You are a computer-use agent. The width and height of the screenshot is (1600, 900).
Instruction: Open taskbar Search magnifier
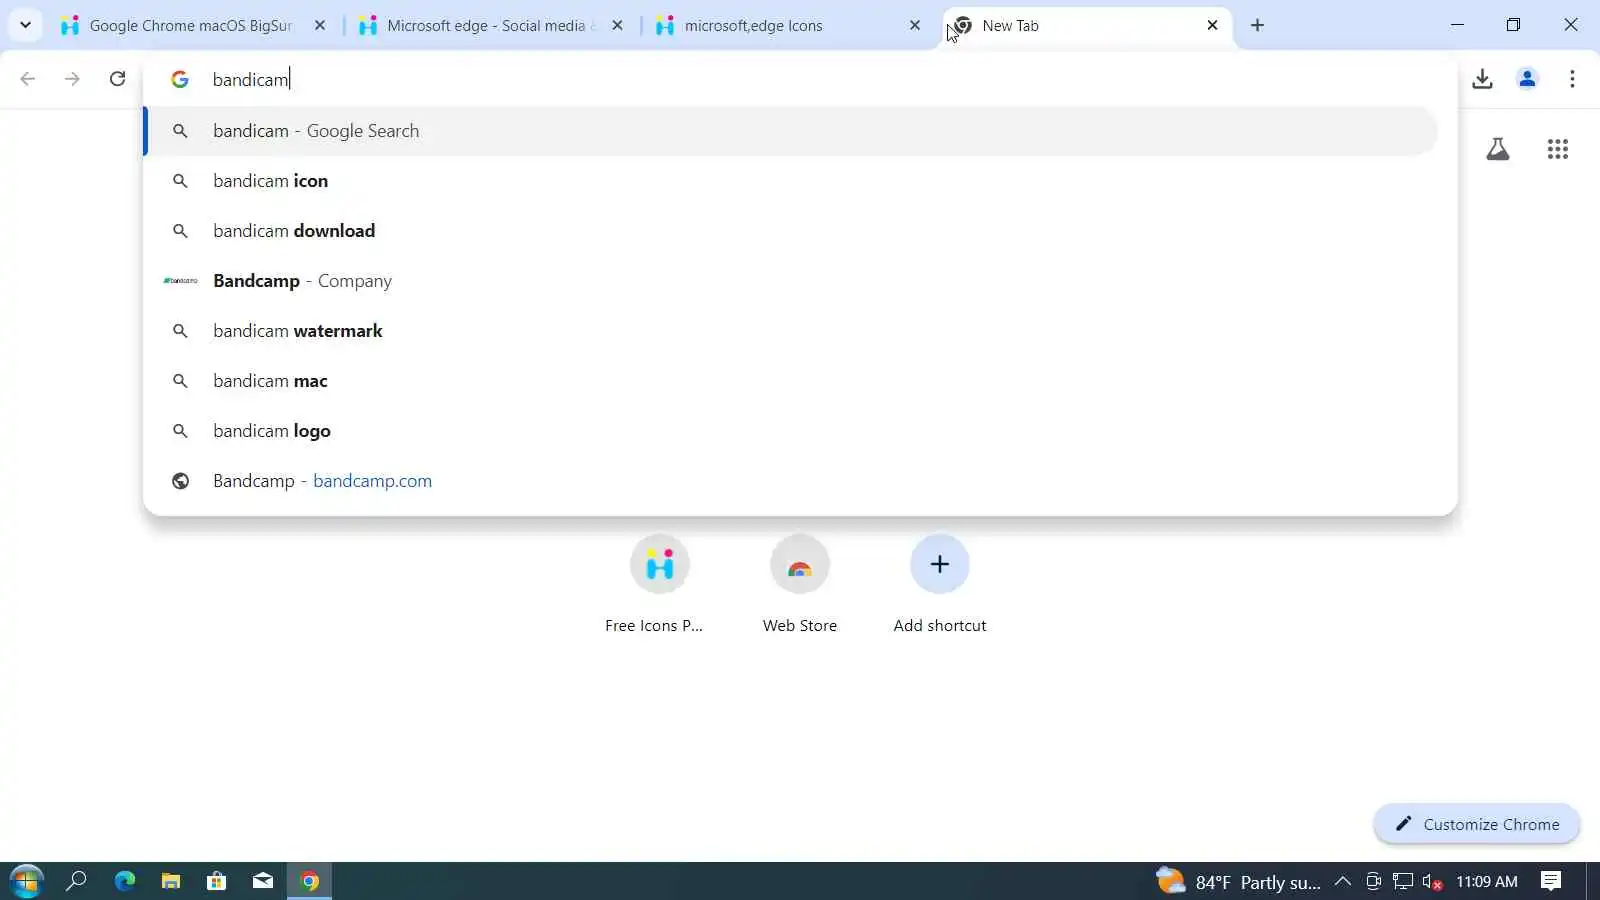(76, 881)
